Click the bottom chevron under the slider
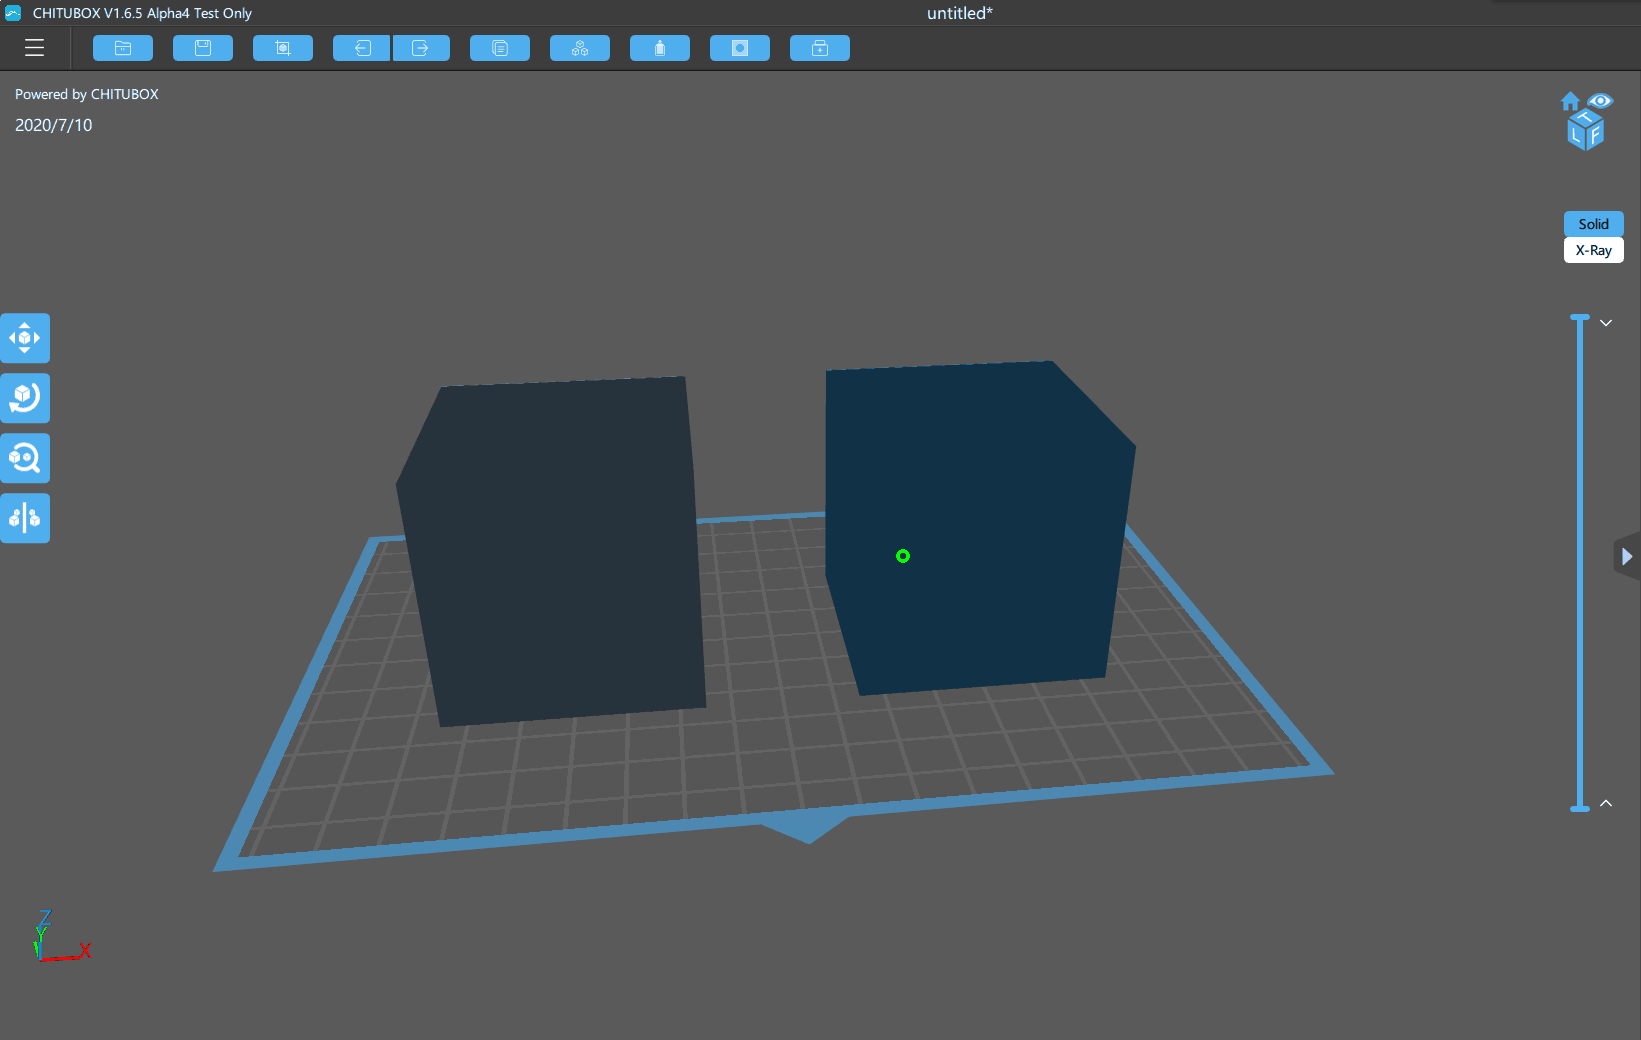The image size is (1641, 1040). coord(1607,803)
